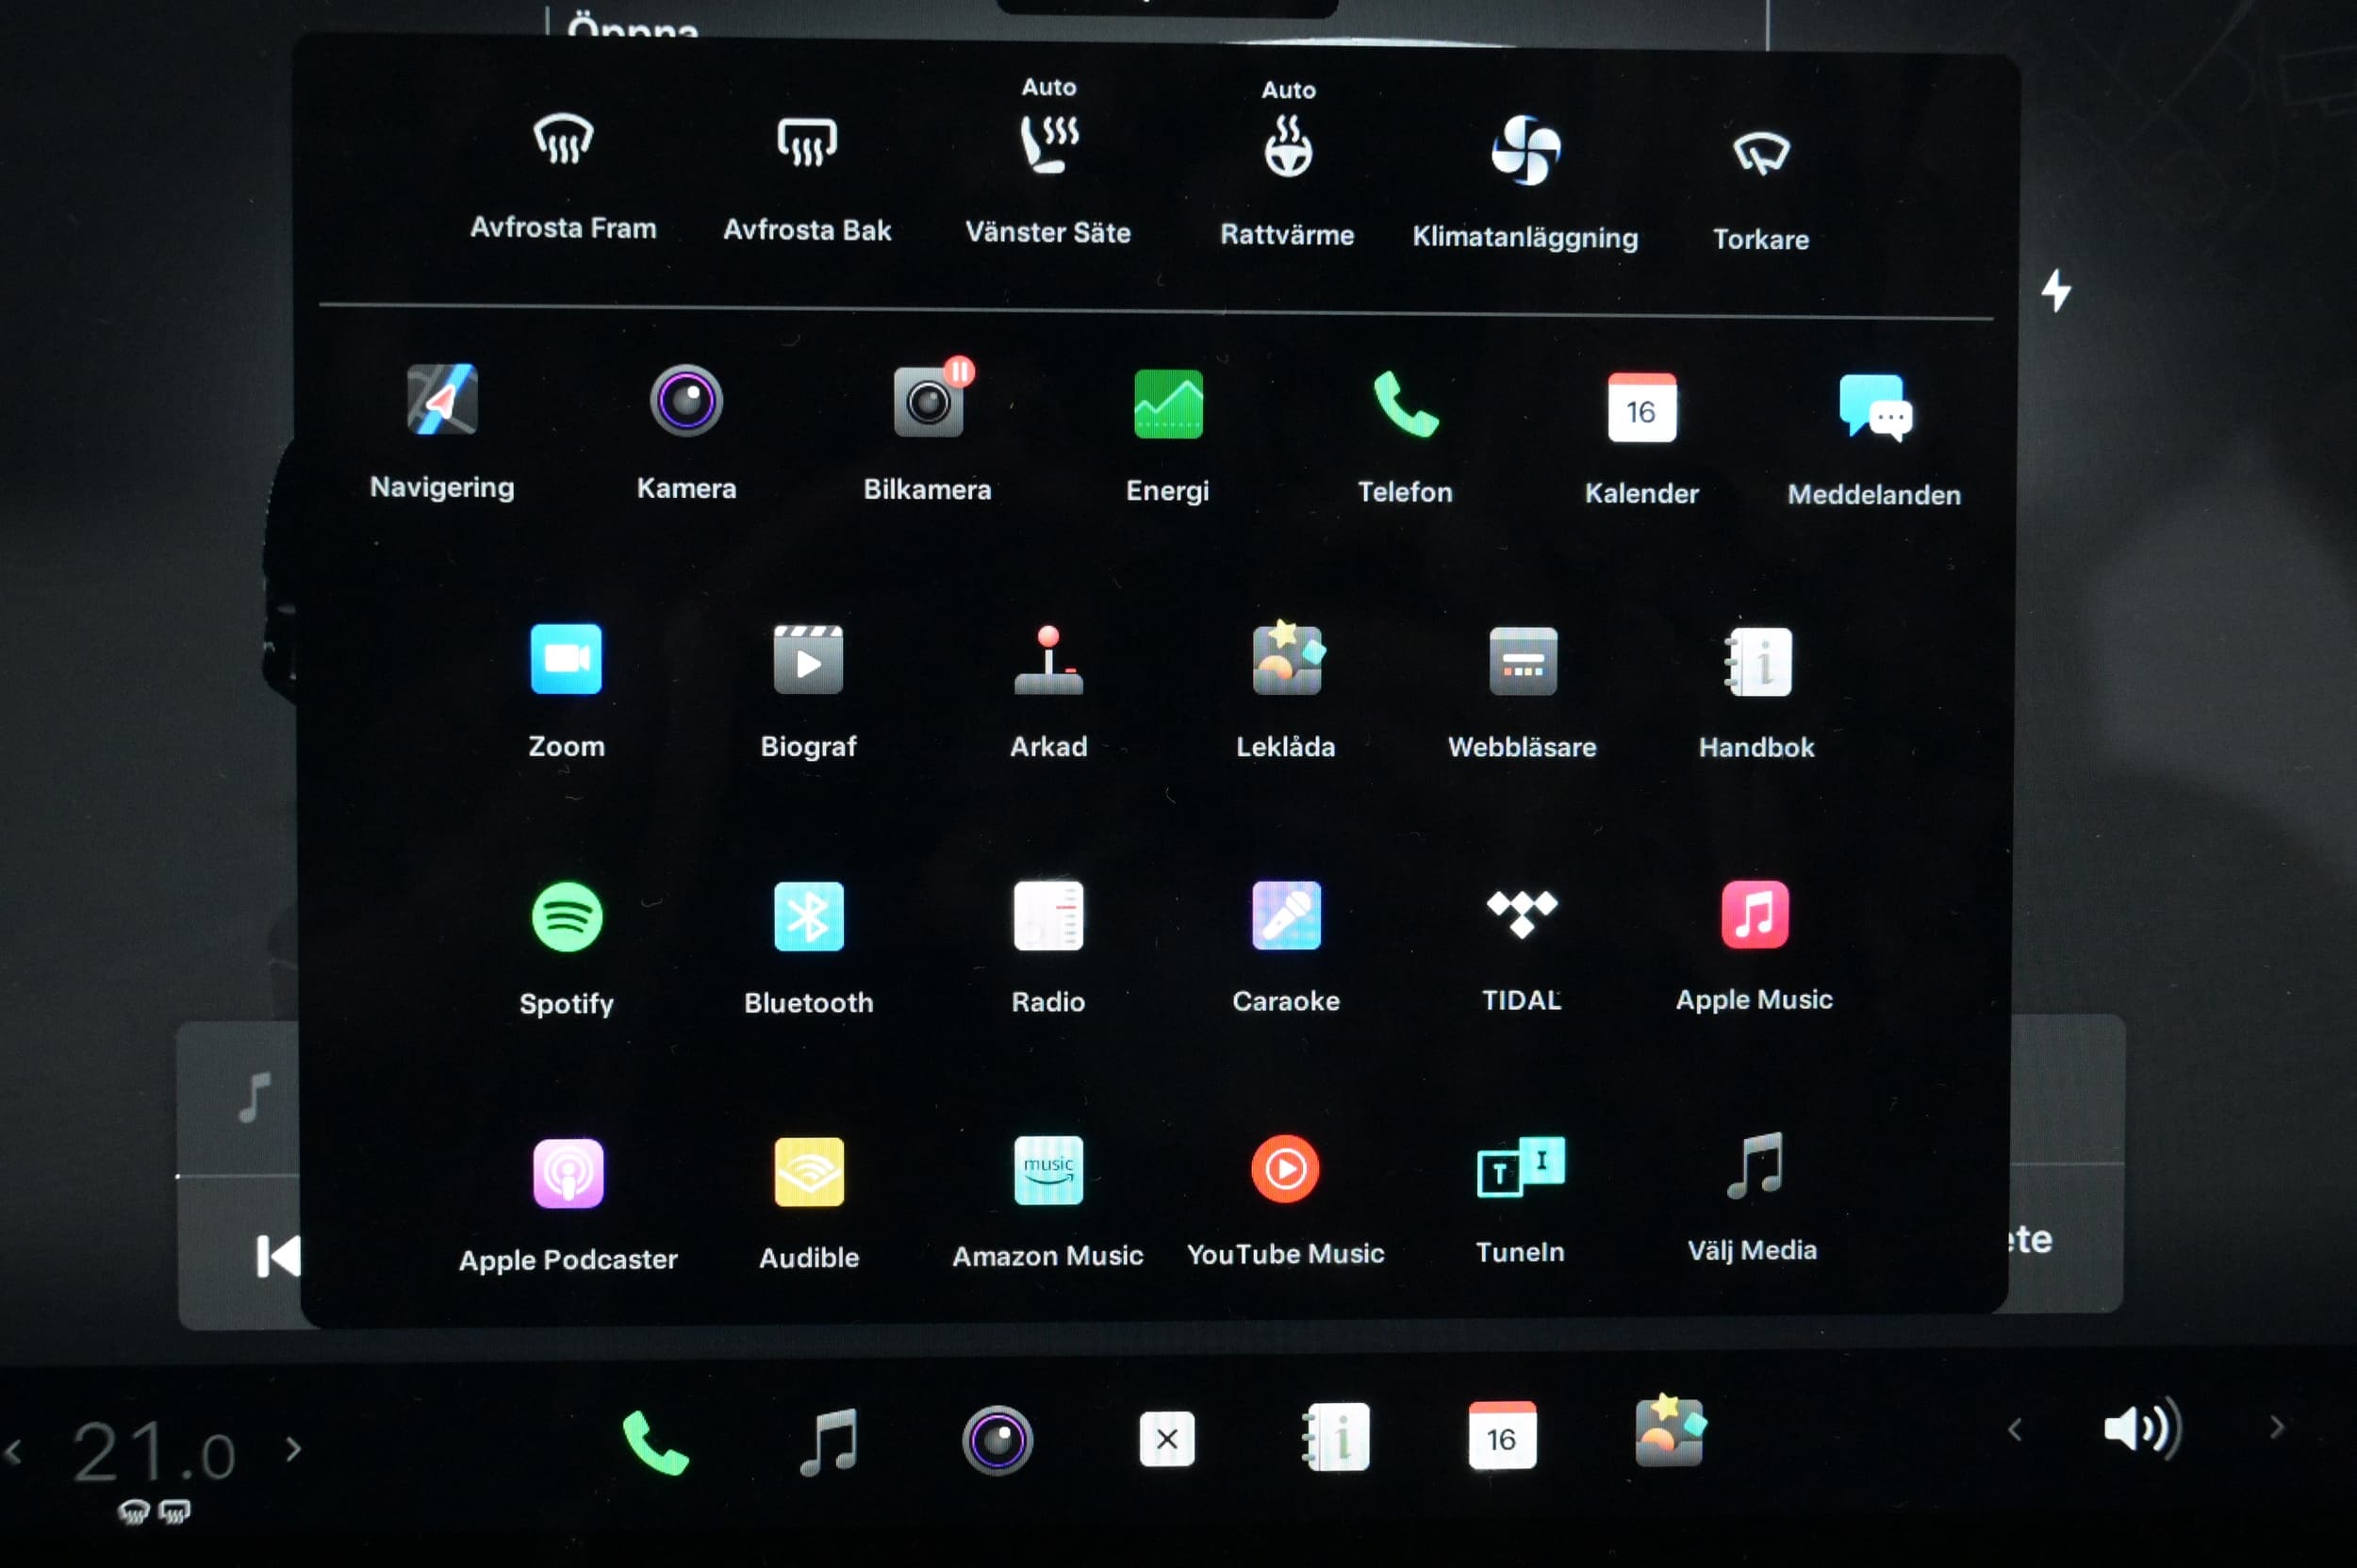This screenshot has width=2357, height=1568.
Task: Open the Bilkamera dashcam app
Action: point(929,402)
